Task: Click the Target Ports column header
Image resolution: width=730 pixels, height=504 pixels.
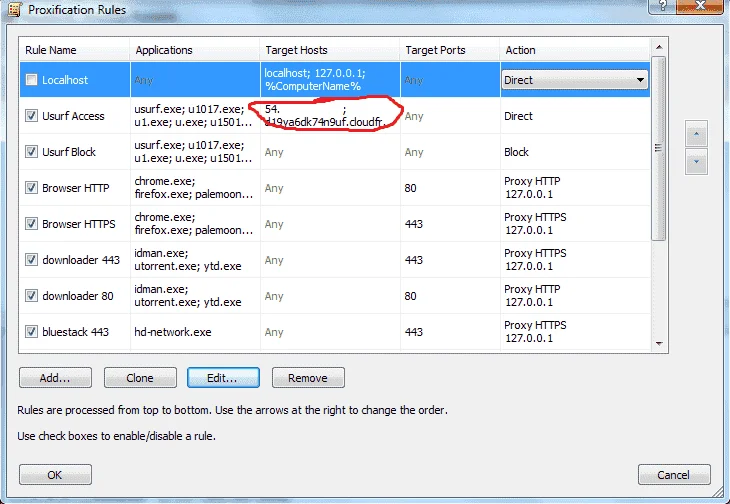Action: click(450, 50)
